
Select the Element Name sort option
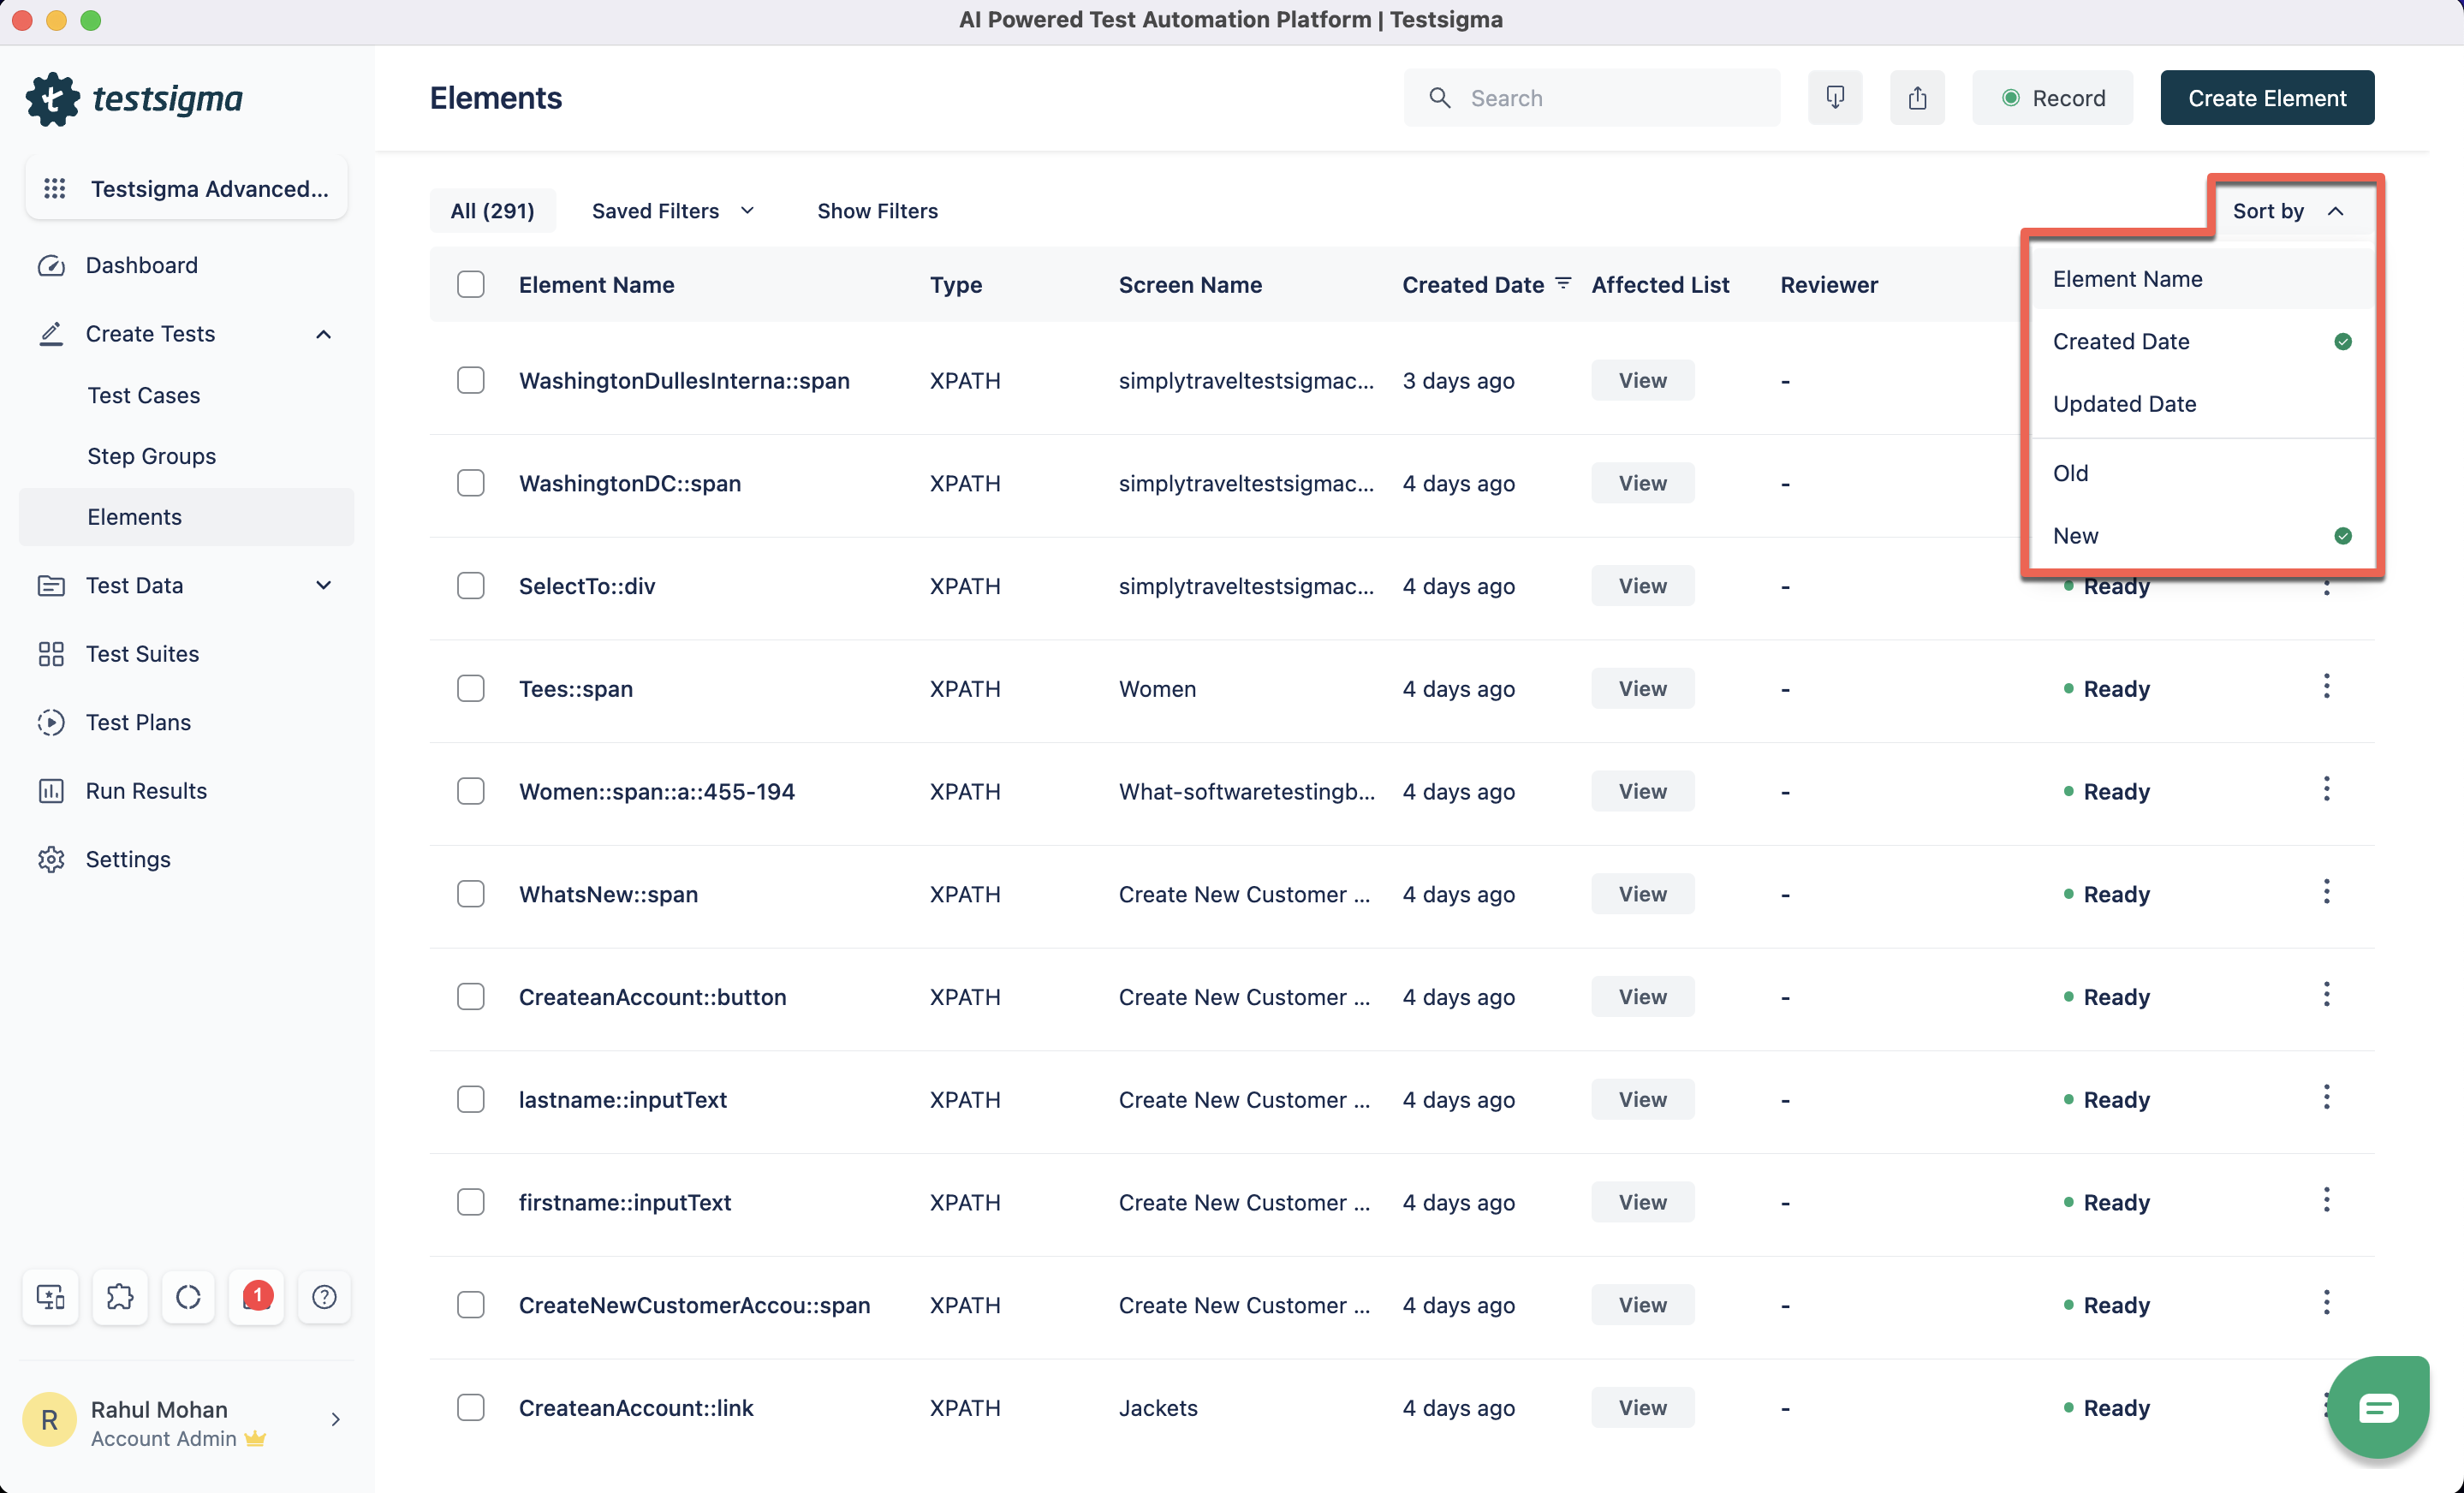2126,278
